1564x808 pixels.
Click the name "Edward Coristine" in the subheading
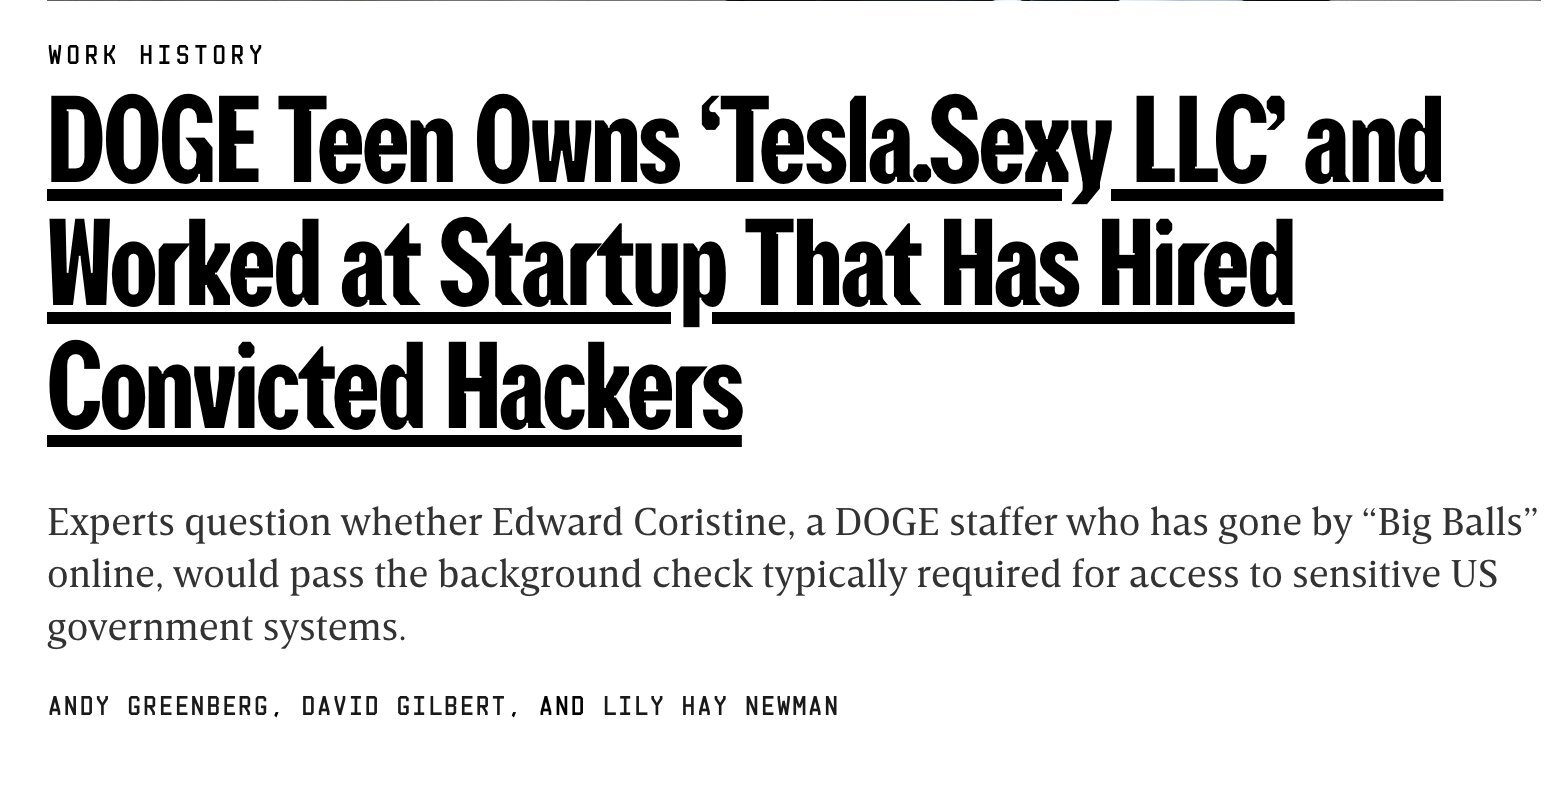coord(638,522)
